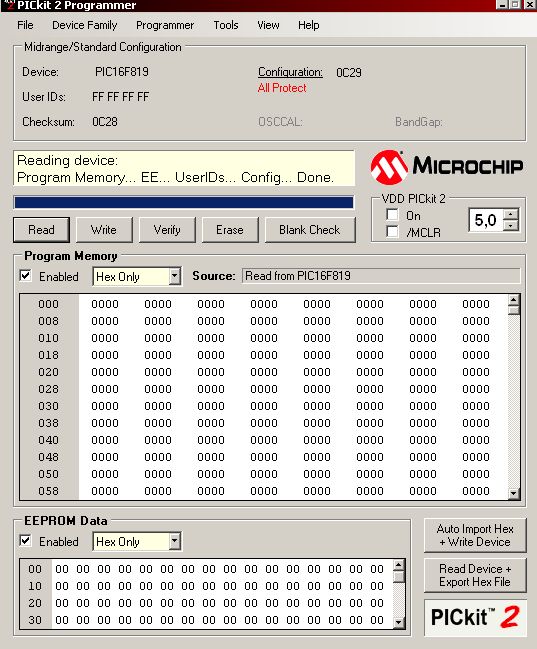
Task: Open the View menu
Action: (268, 25)
